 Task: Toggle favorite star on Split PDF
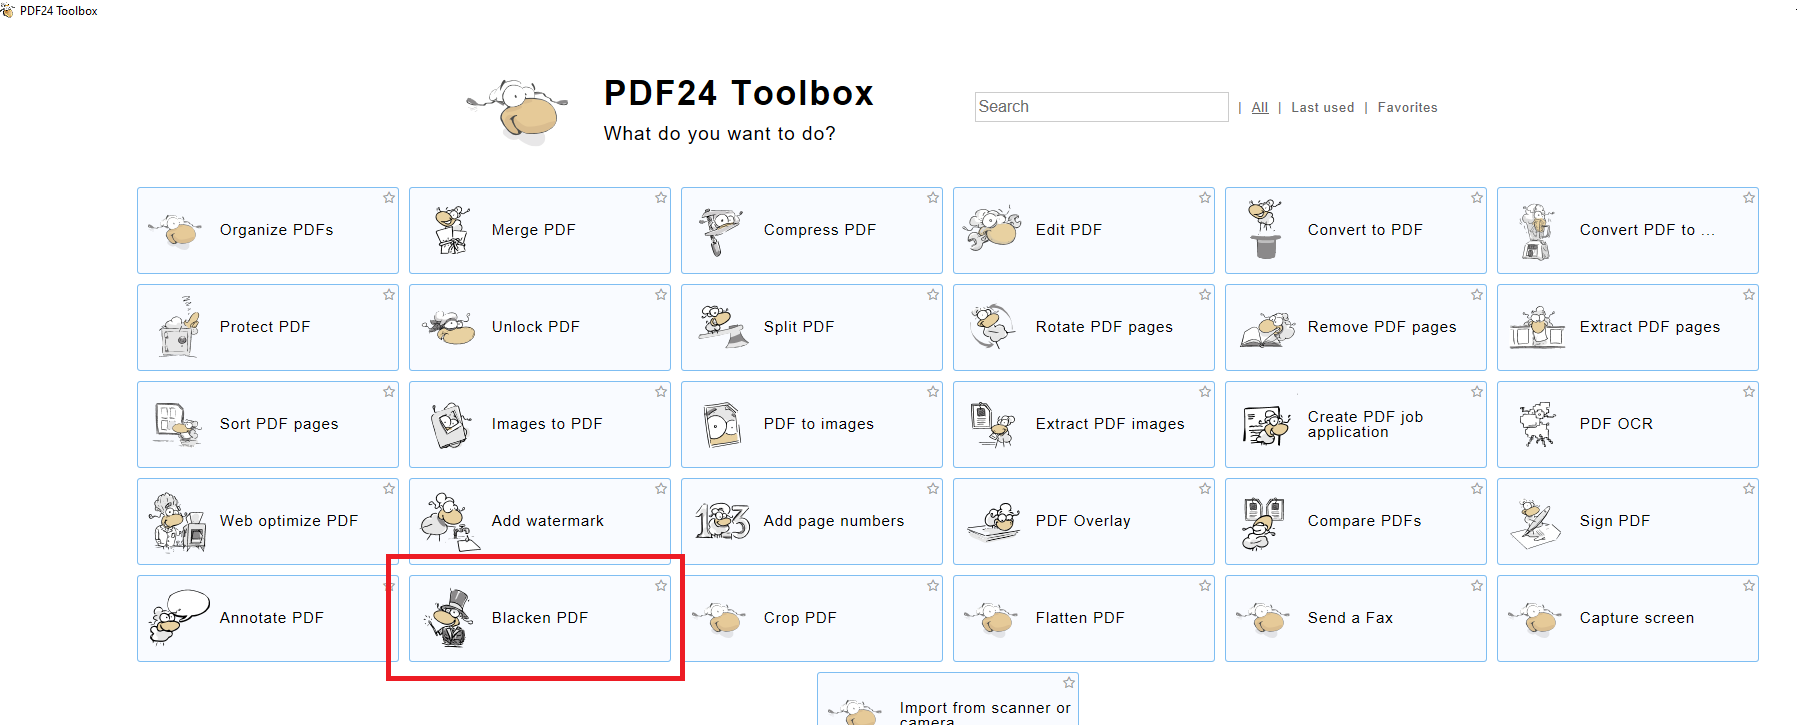[933, 295]
